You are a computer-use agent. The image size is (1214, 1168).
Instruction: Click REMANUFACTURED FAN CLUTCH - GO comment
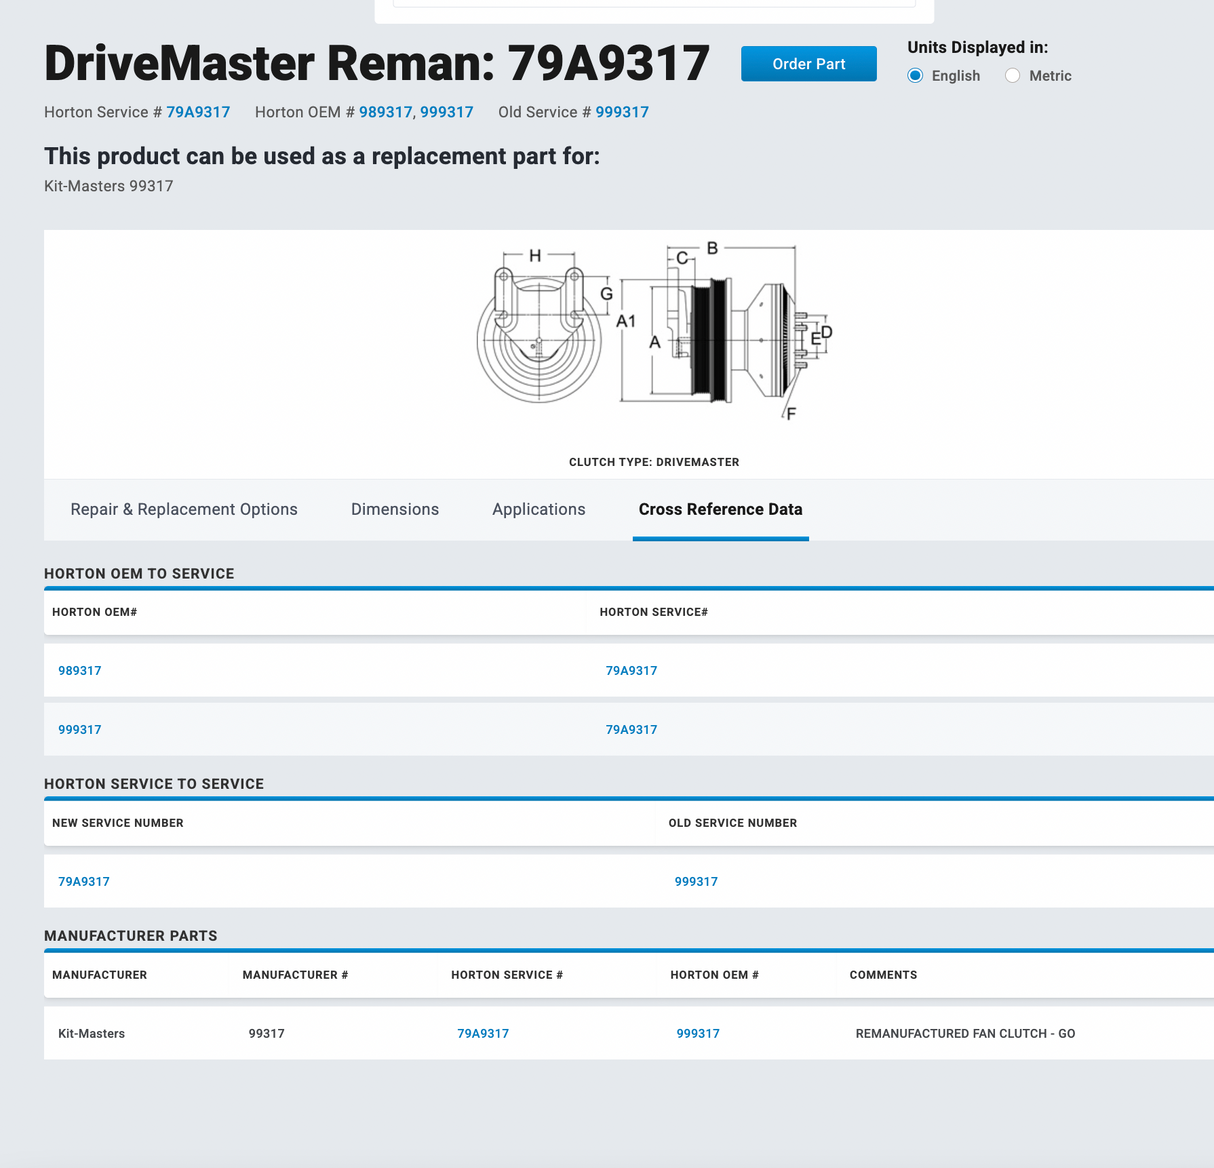point(966,1034)
